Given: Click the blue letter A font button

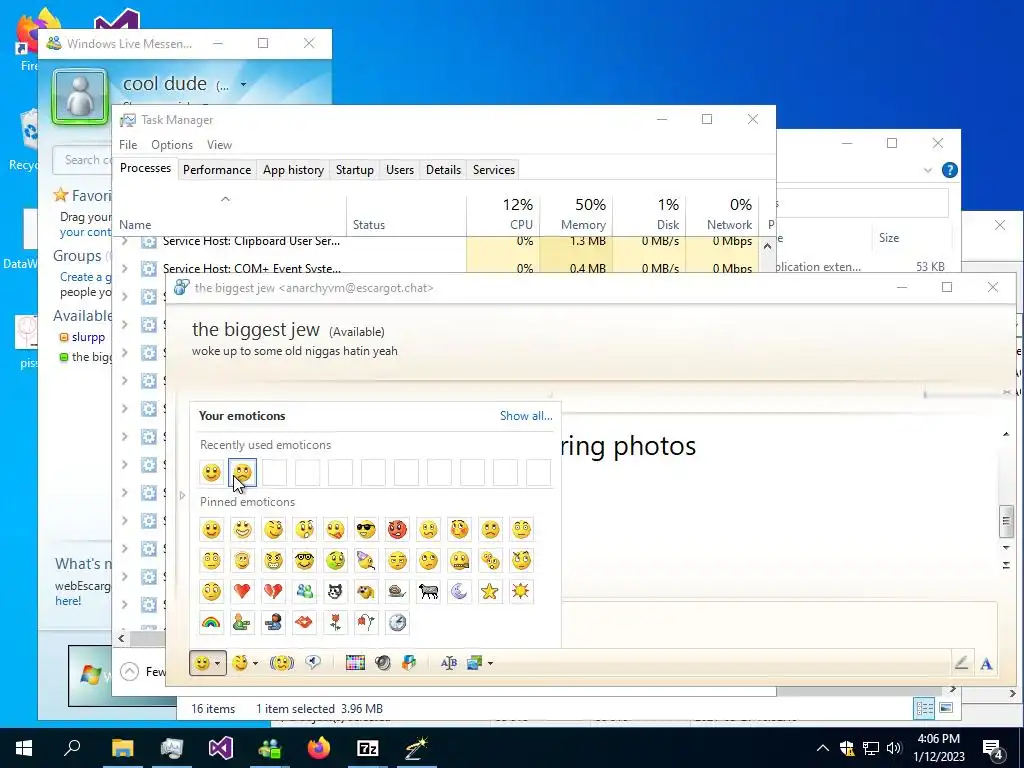Looking at the screenshot, I should pyautogui.click(x=986, y=664).
